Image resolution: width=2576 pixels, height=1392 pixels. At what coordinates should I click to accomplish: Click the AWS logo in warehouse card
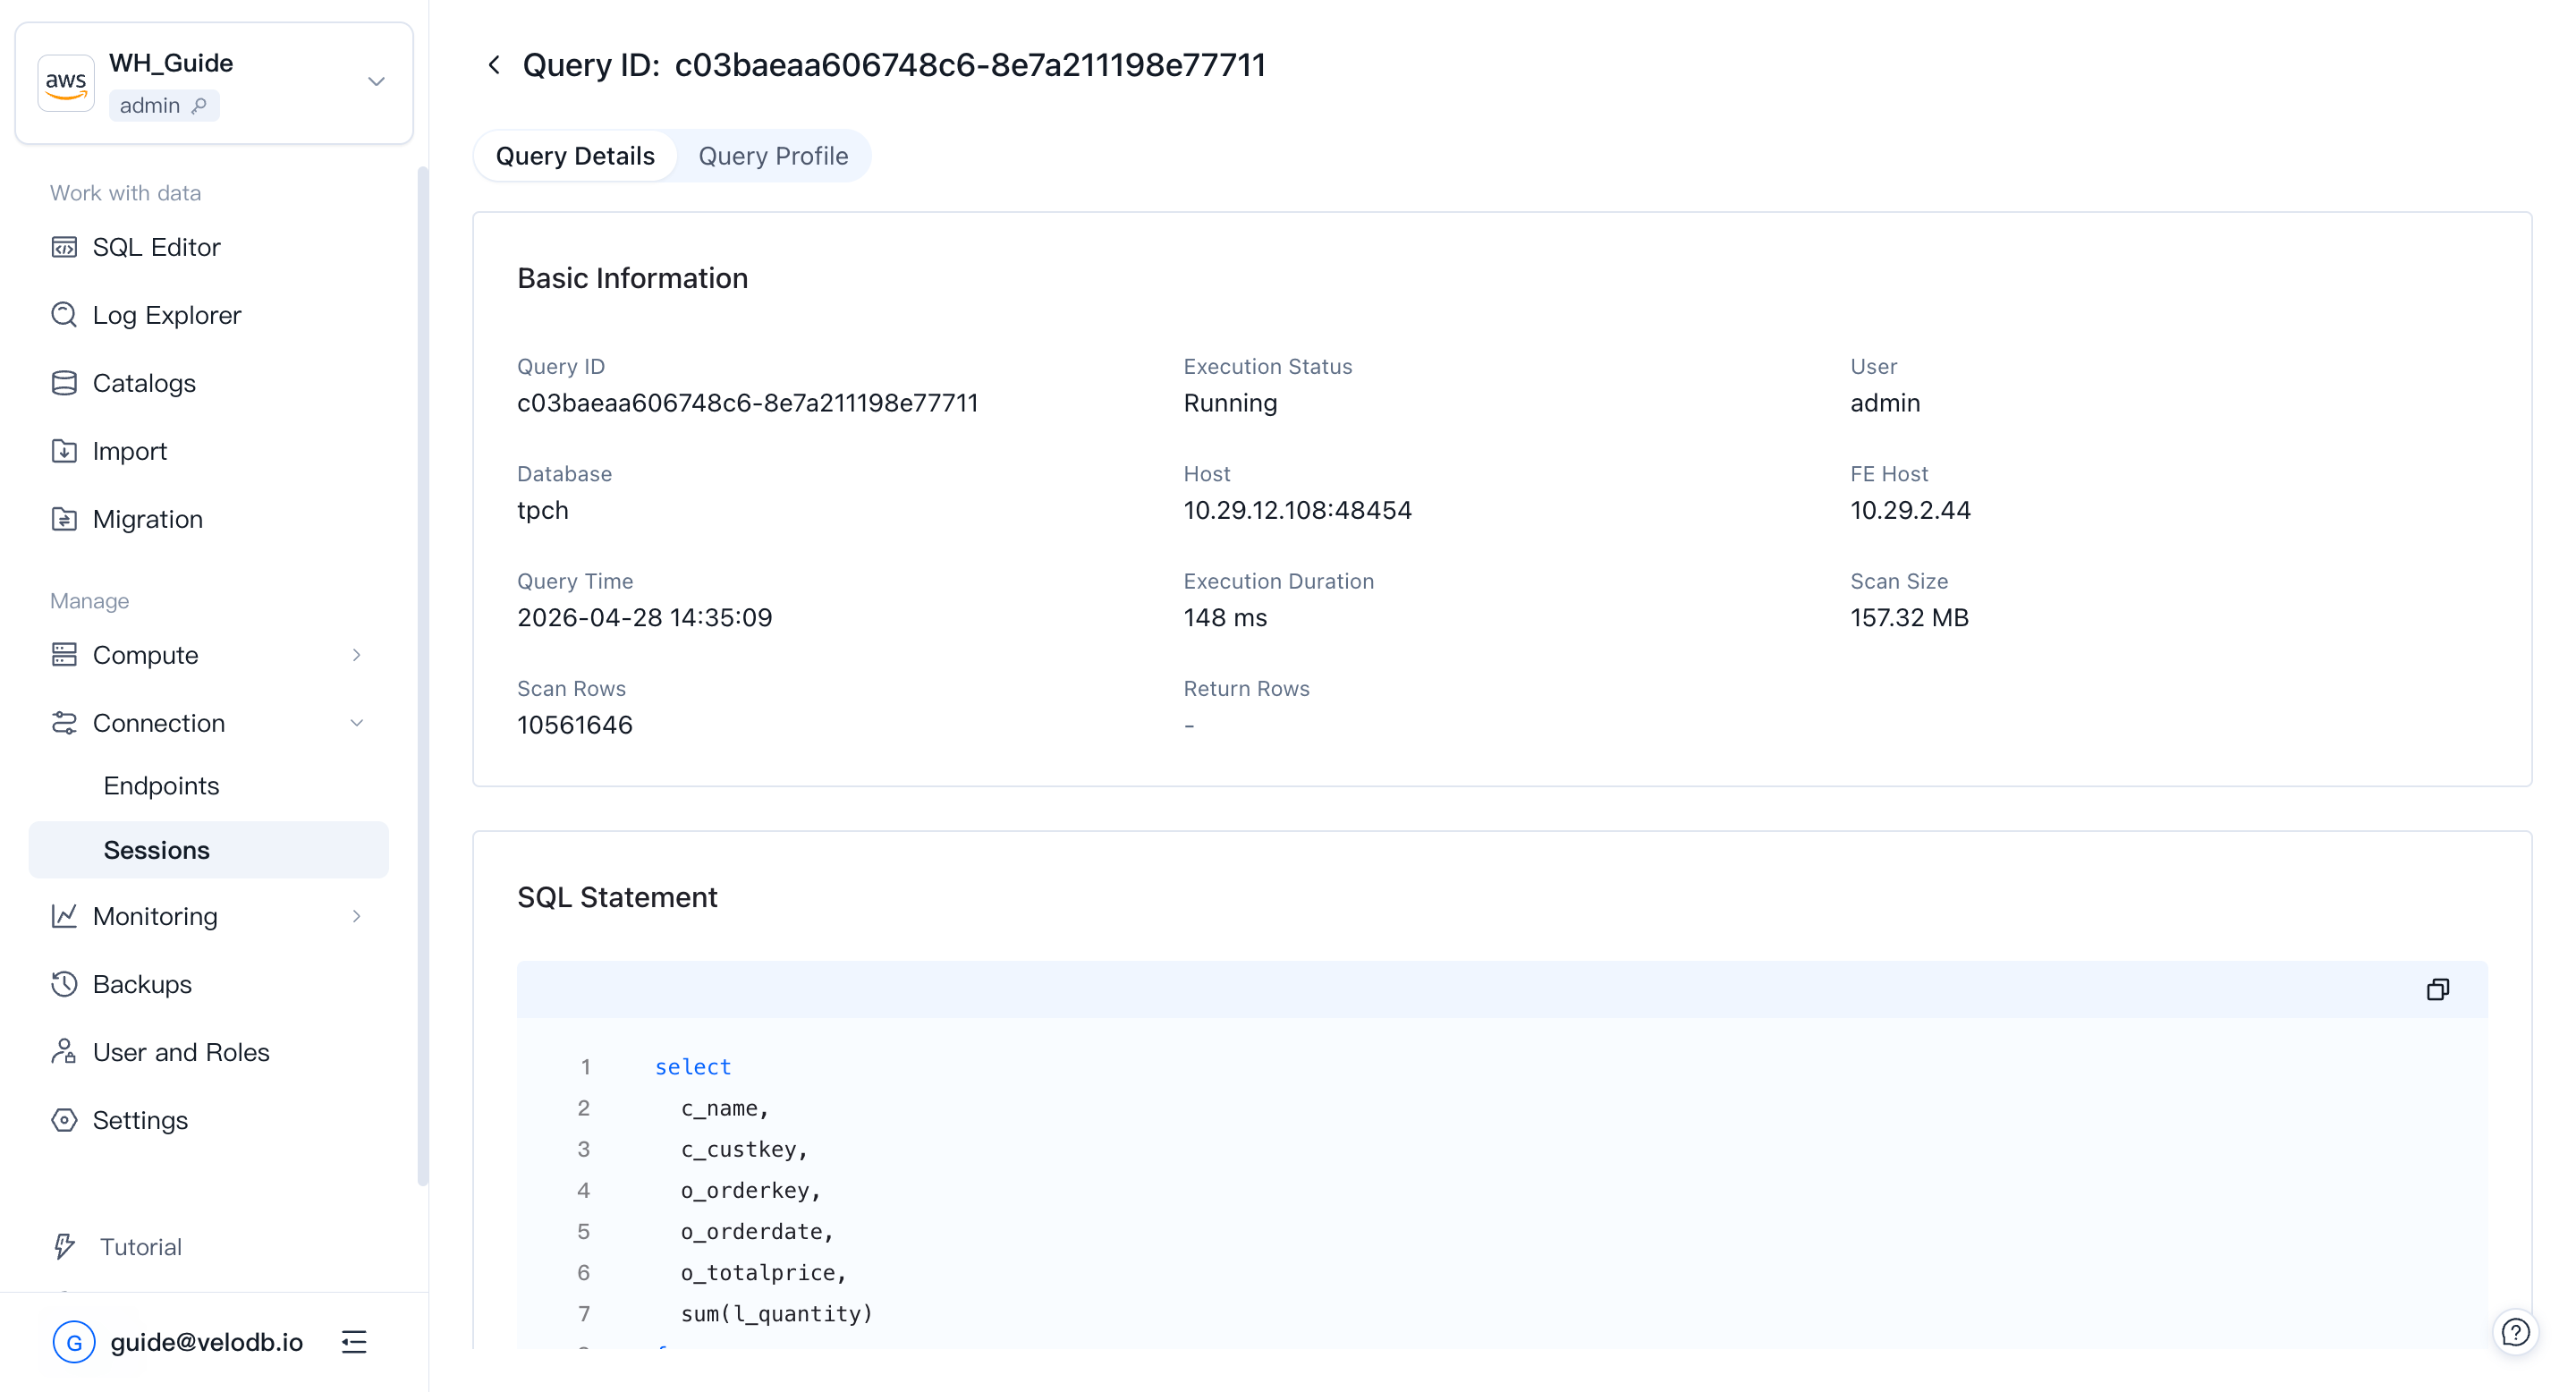(x=66, y=82)
